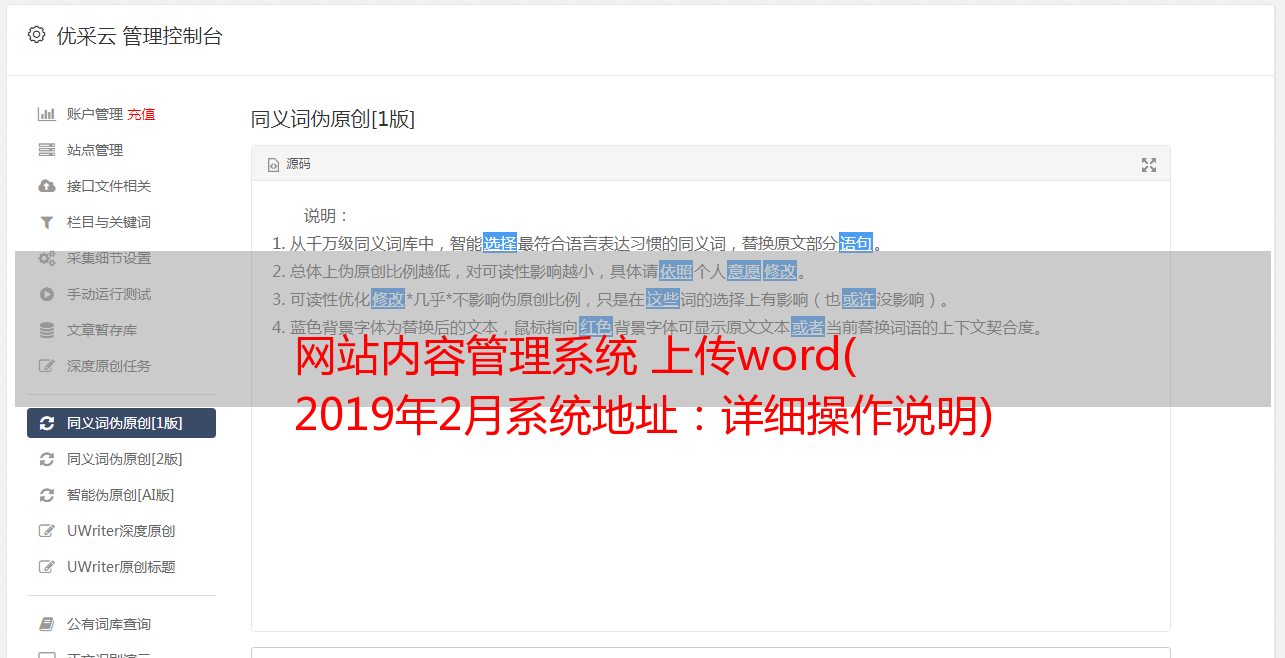The height and width of the screenshot is (658, 1285).
Task: Click the 源码 source code icon
Action: click(273, 164)
